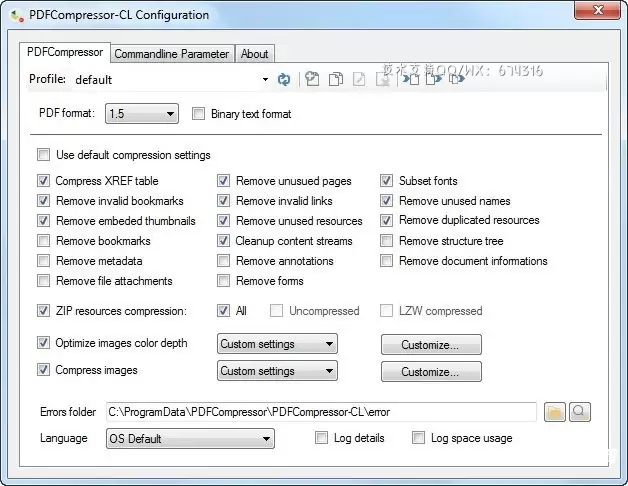This screenshot has width=628, height=486.
Task: Check Remove metadata box
Action: (x=43, y=261)
